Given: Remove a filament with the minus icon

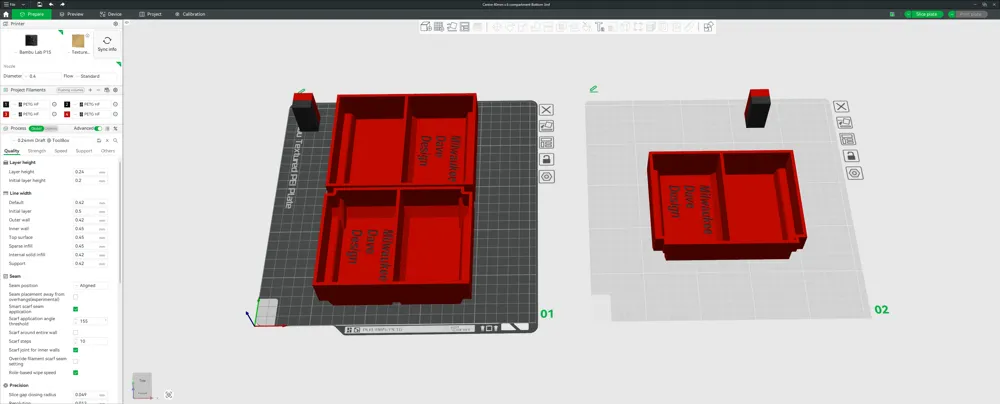Looking at the screenshot, I should (98, 90).
